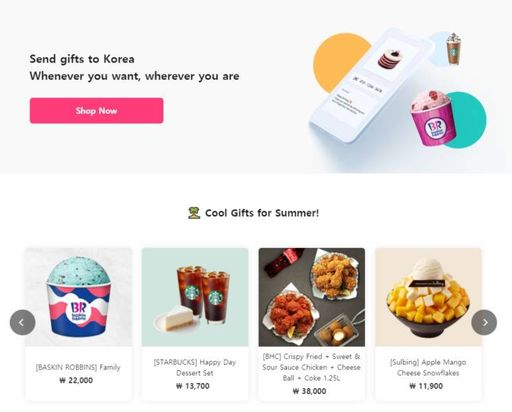Click the pink Shop Now button
This screenshot has width=512, height=412.
click(x=96, y=111)
